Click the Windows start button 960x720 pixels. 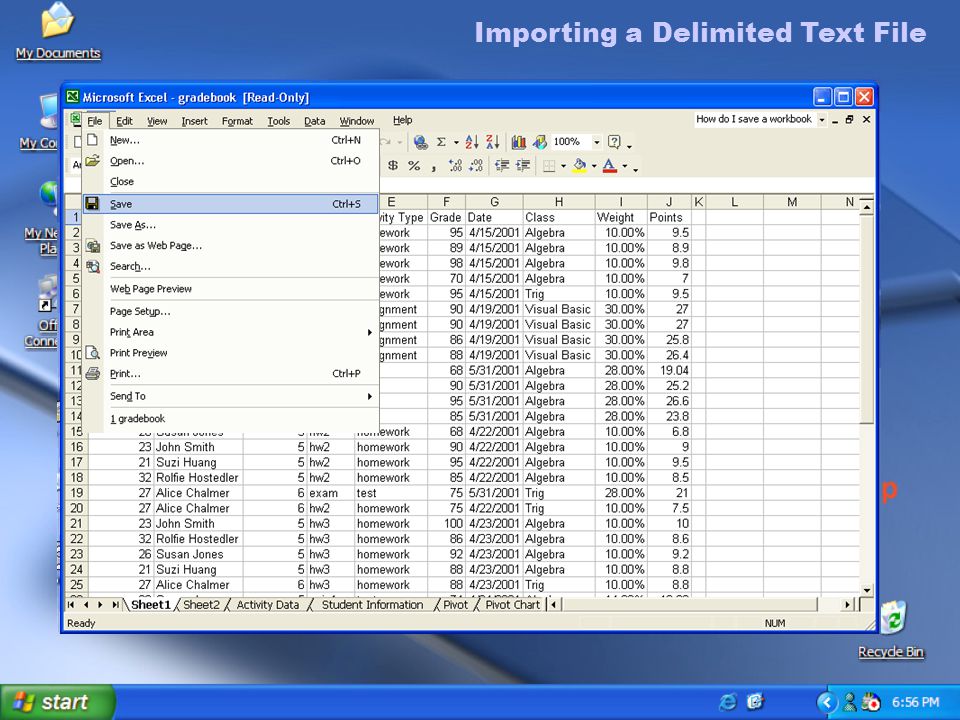57,702
